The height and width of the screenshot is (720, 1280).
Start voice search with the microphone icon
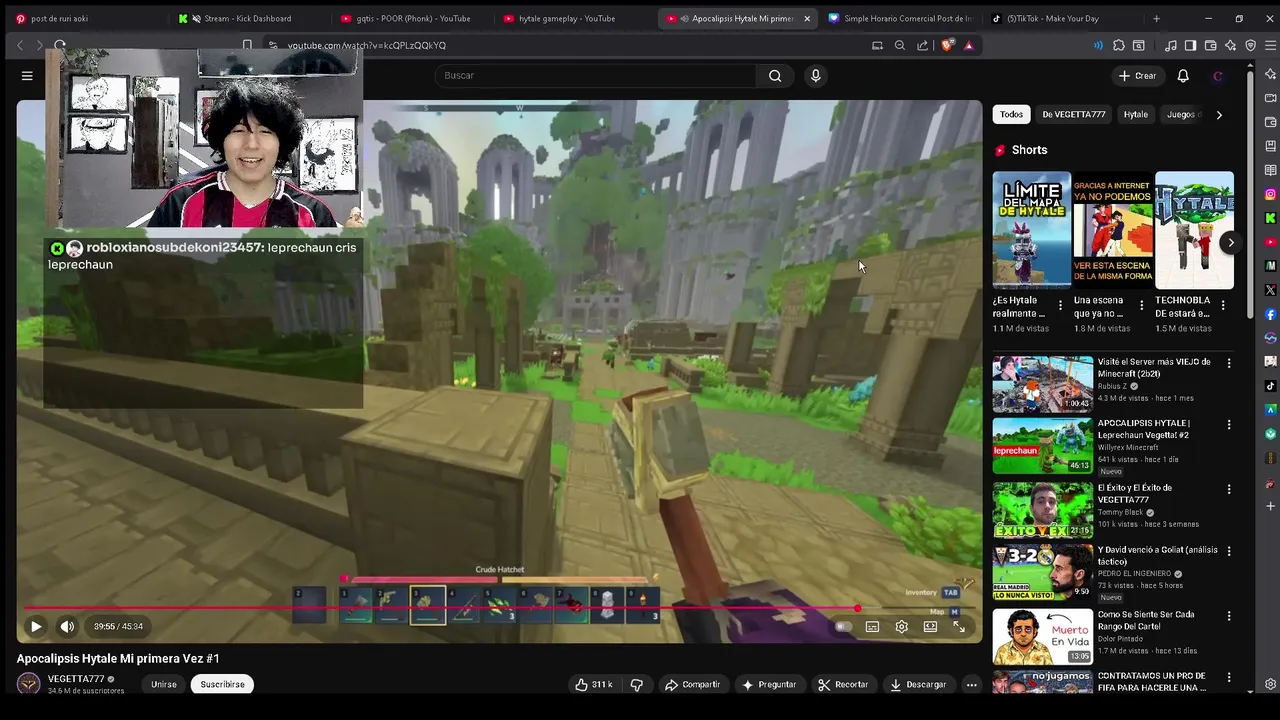(x=816, y=76)
